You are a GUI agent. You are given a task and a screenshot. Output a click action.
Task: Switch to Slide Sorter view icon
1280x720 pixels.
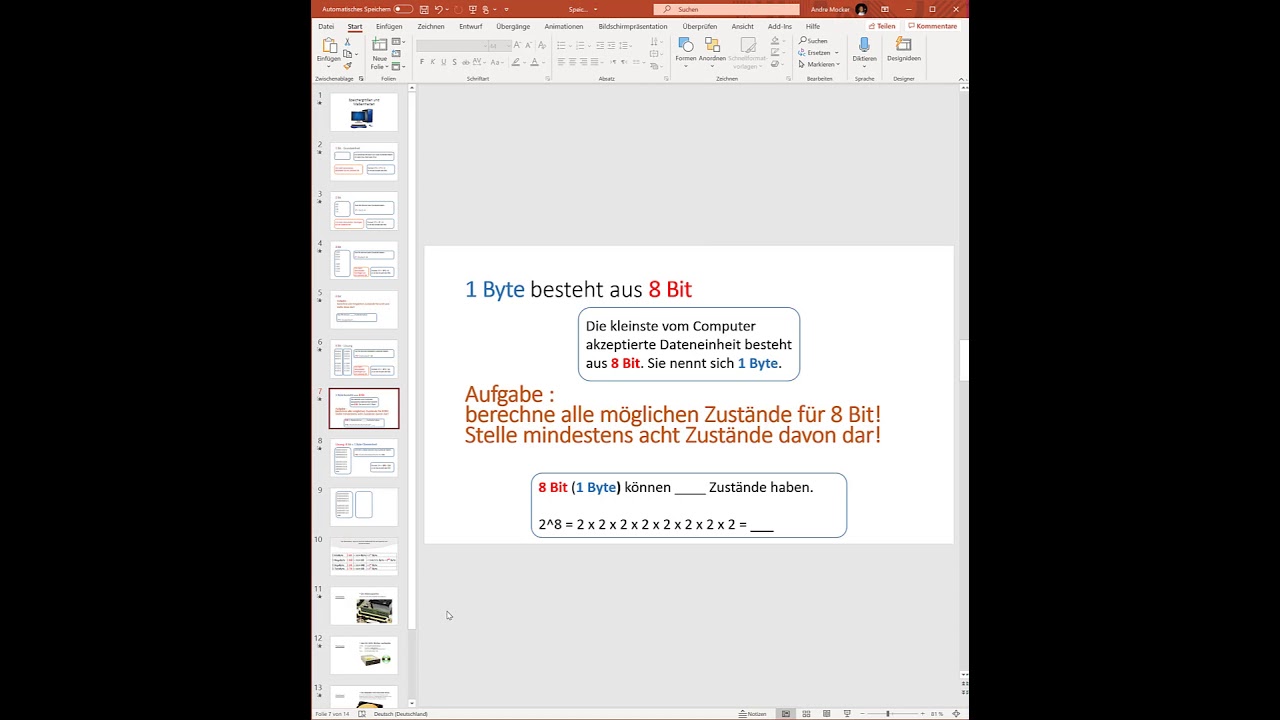coord(806,714)
